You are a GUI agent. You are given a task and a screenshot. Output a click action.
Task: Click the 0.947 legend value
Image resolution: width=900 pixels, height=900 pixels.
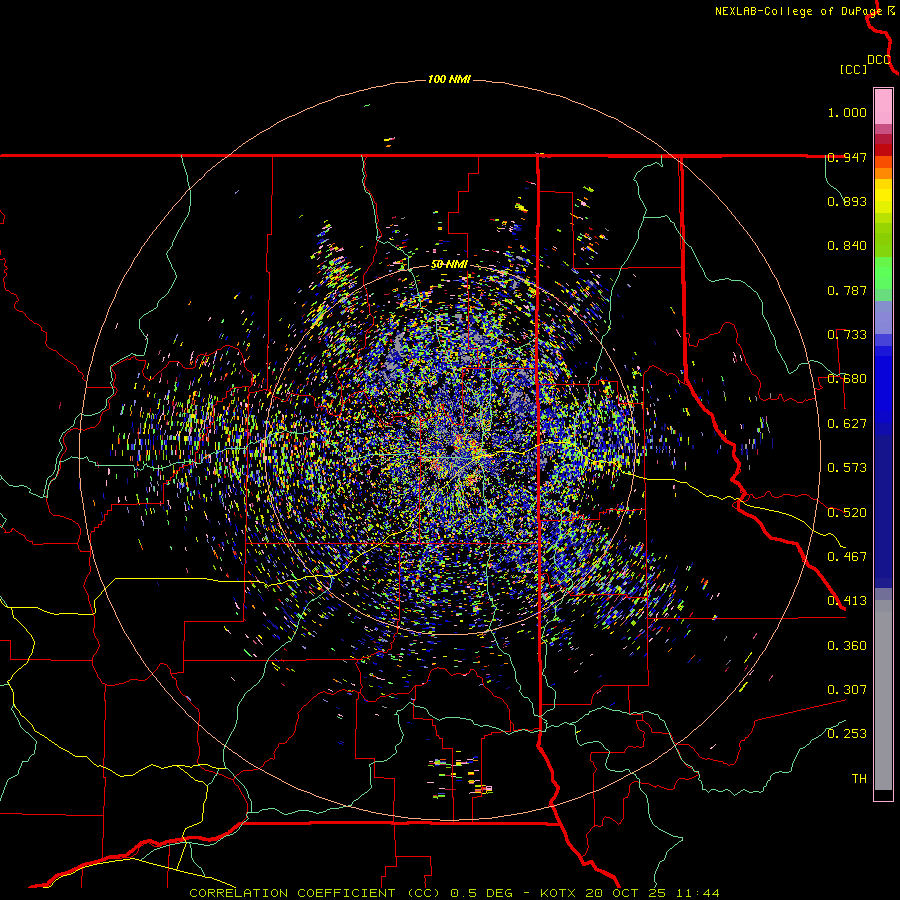tap(847, 157)
